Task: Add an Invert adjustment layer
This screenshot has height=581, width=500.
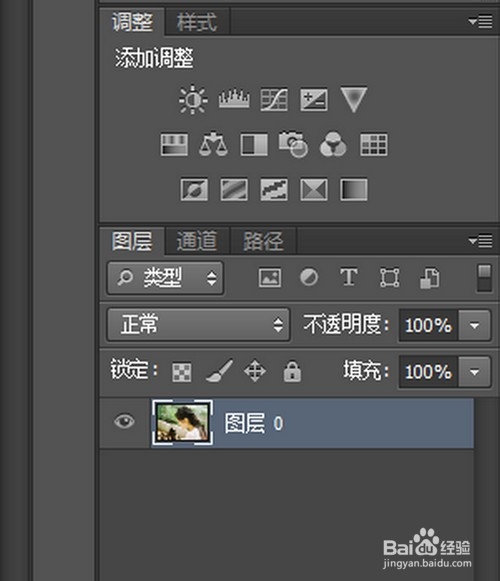Action: pos(194,189)
